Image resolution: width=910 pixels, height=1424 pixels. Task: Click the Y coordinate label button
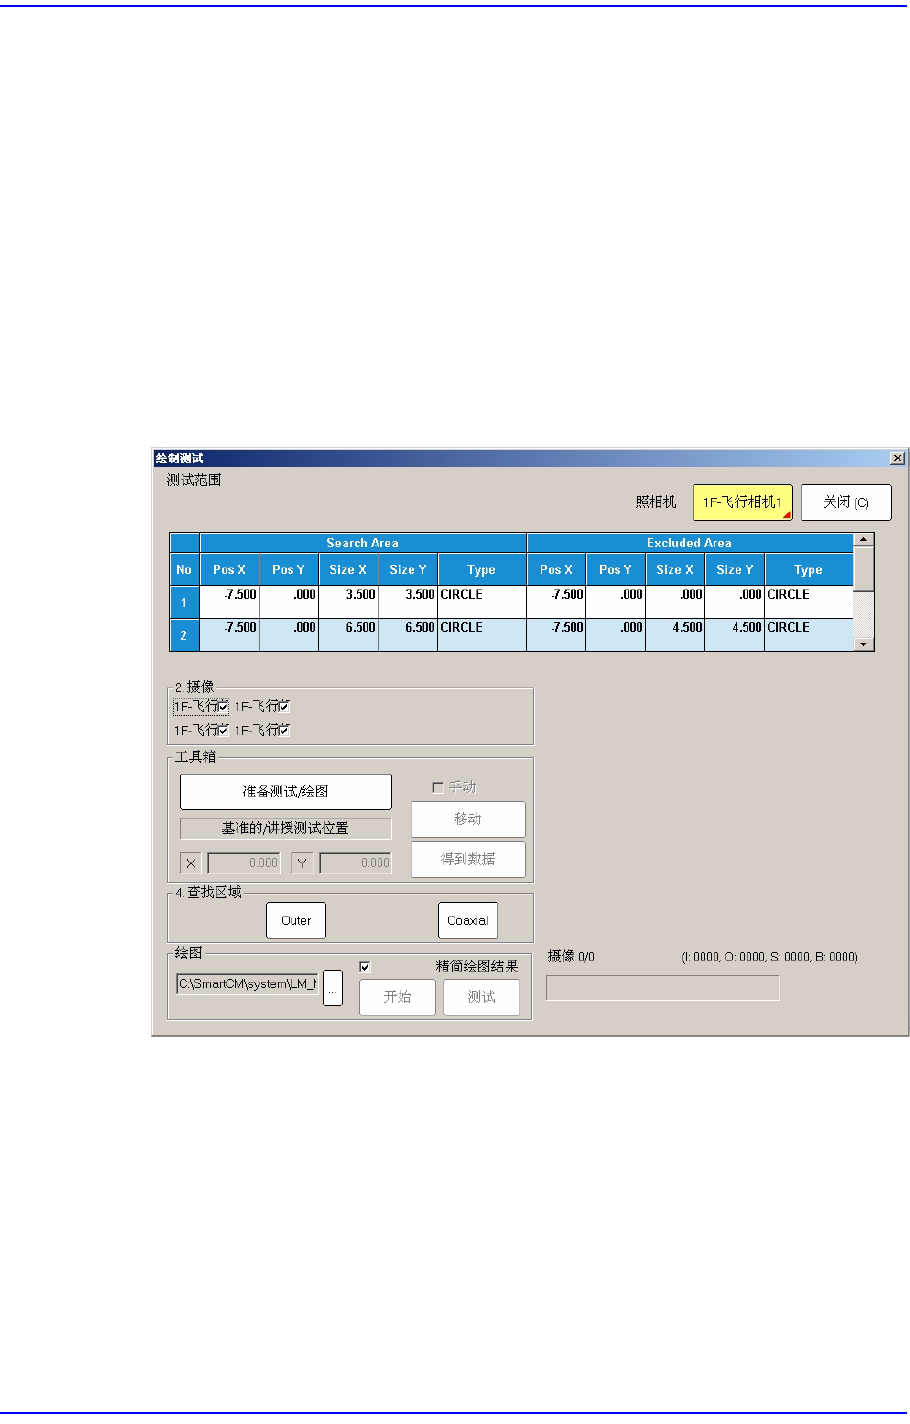[302, 863]
